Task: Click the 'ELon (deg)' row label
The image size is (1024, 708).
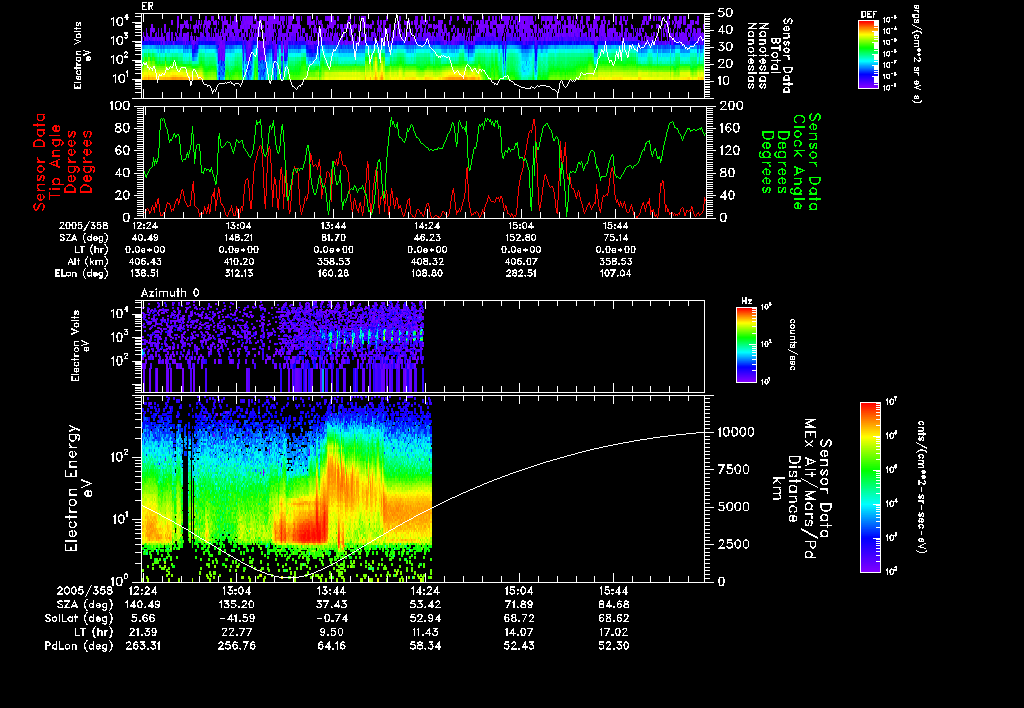Action: [x=82, y=274]
